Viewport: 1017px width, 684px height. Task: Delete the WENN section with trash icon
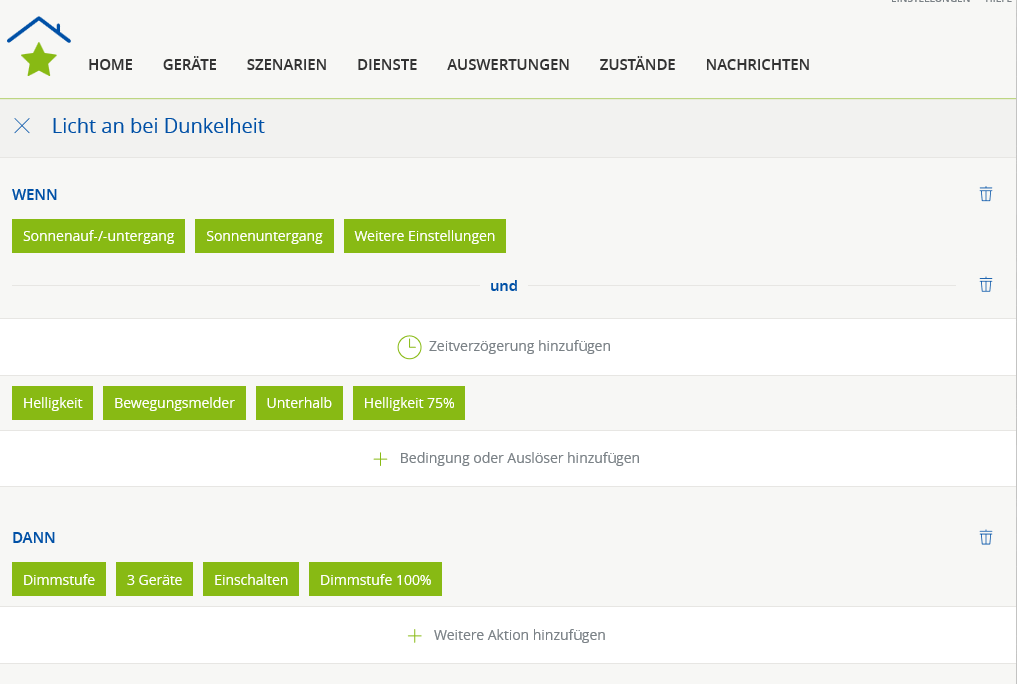tap(985, 194)
